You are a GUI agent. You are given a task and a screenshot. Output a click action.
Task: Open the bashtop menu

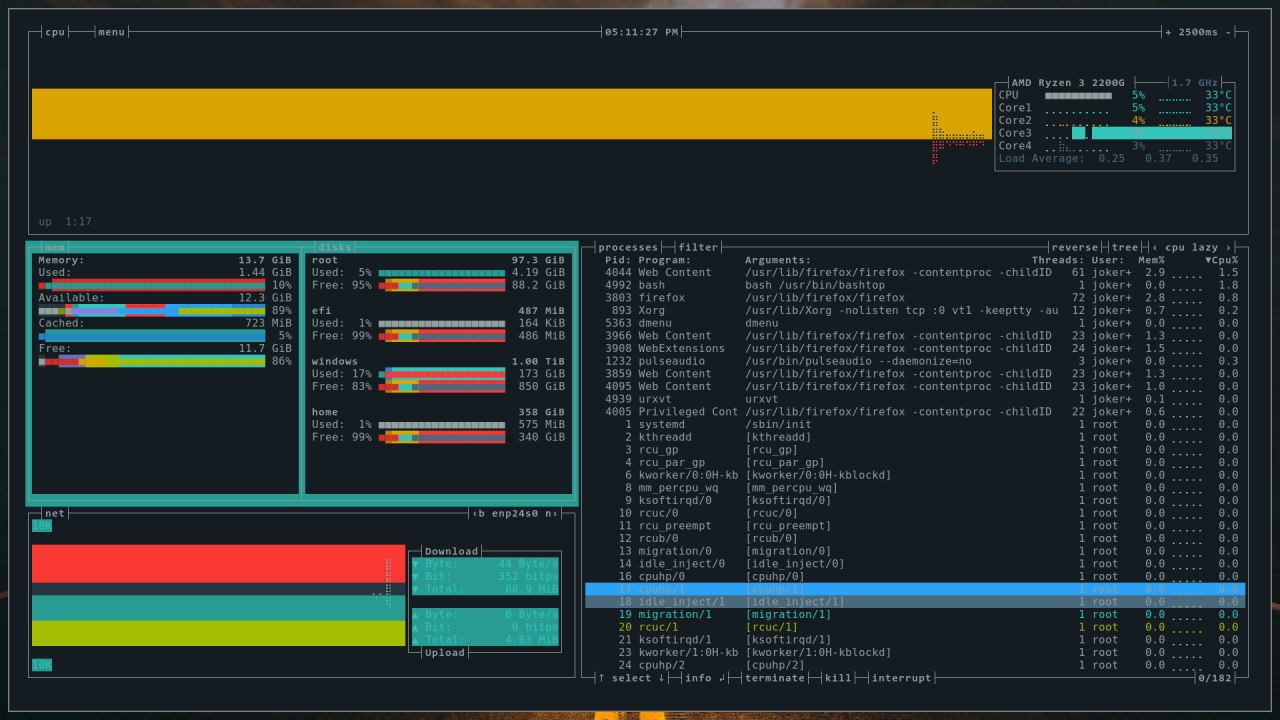[111, 32]
